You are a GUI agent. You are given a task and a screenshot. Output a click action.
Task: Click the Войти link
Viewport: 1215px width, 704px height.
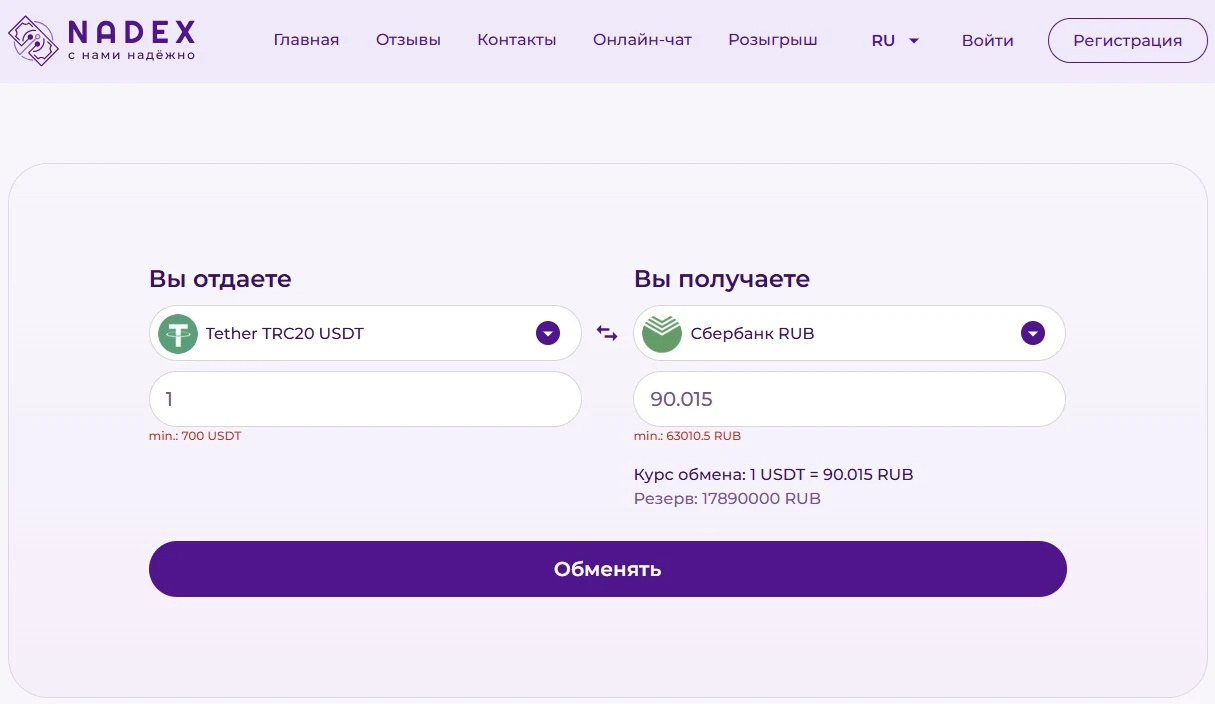point(988,41)
